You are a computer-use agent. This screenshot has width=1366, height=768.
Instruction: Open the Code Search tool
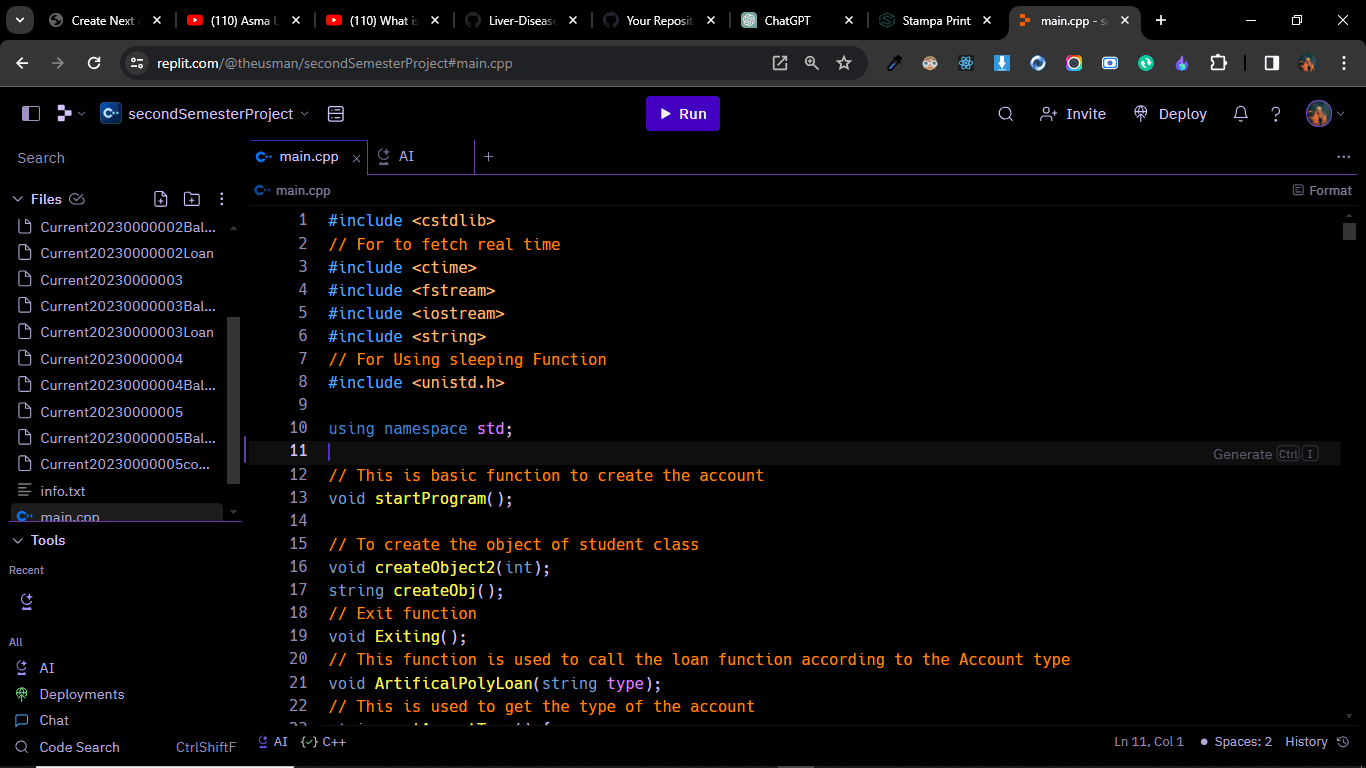[x=79, y=747]
